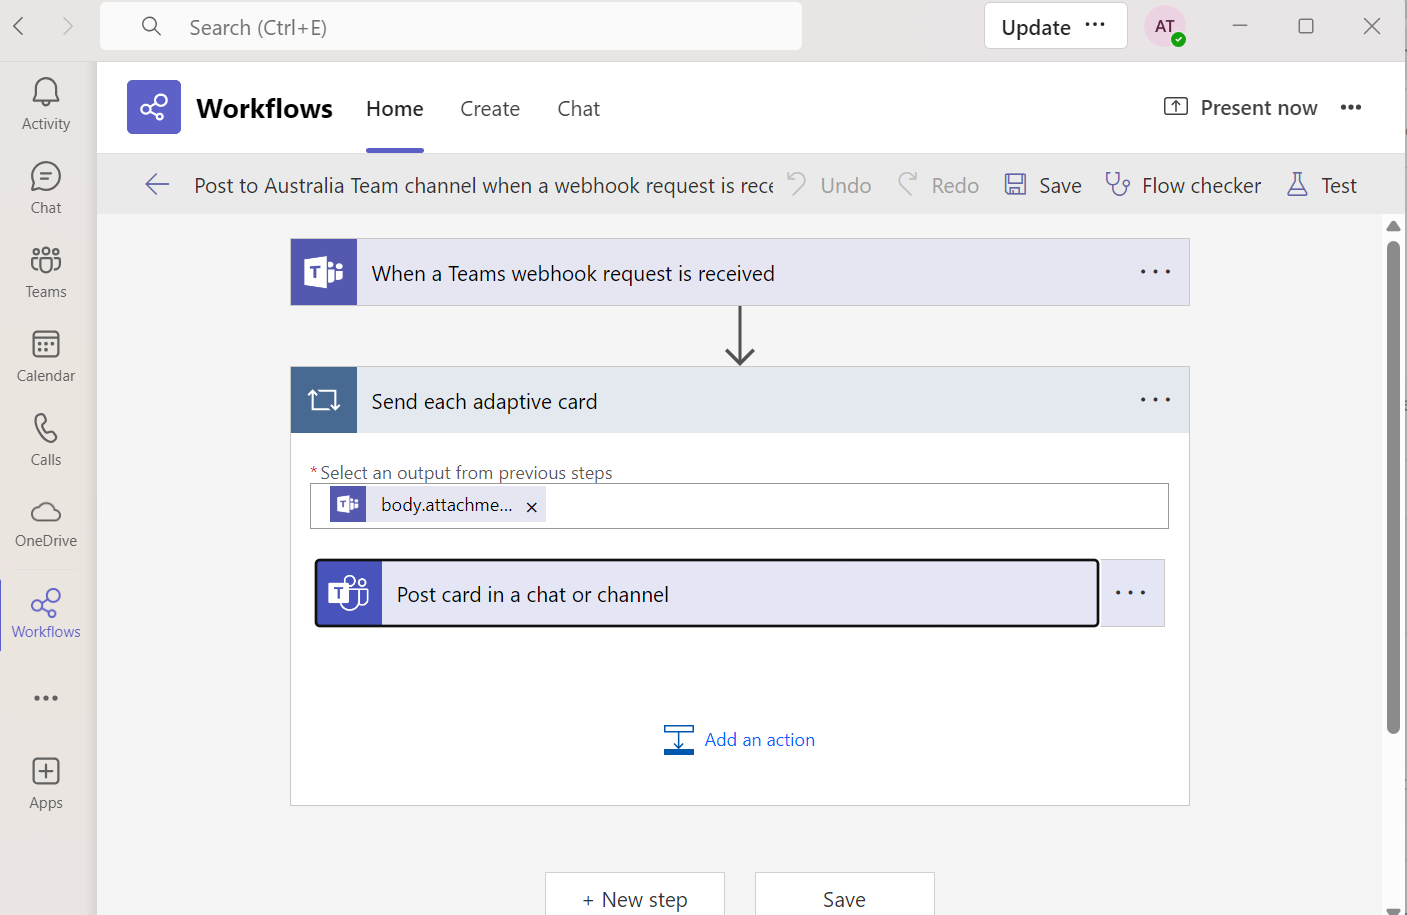The width and height of the screenshot is (1407, 915).
Task: Click the Present now button
Action: click(1241, 107)
